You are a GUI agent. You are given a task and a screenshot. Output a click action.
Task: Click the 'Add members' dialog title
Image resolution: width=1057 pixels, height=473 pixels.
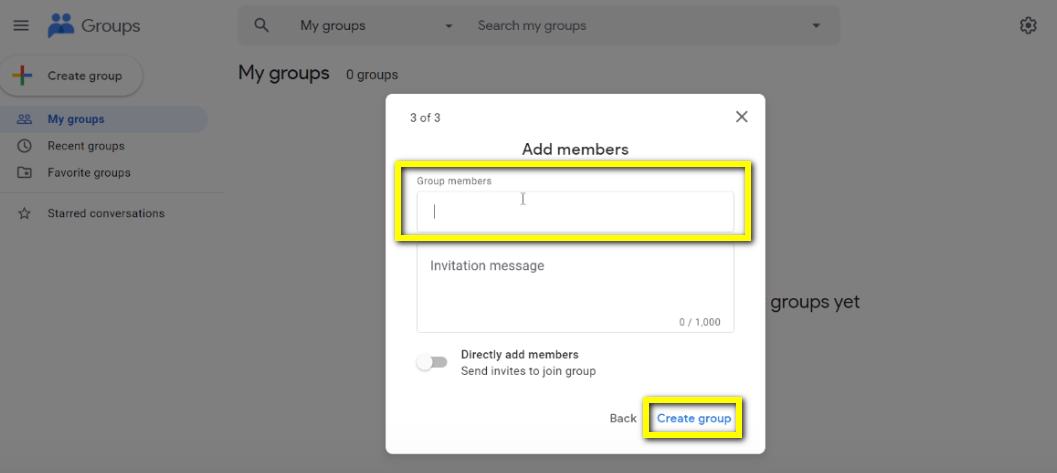pos(575,149)
